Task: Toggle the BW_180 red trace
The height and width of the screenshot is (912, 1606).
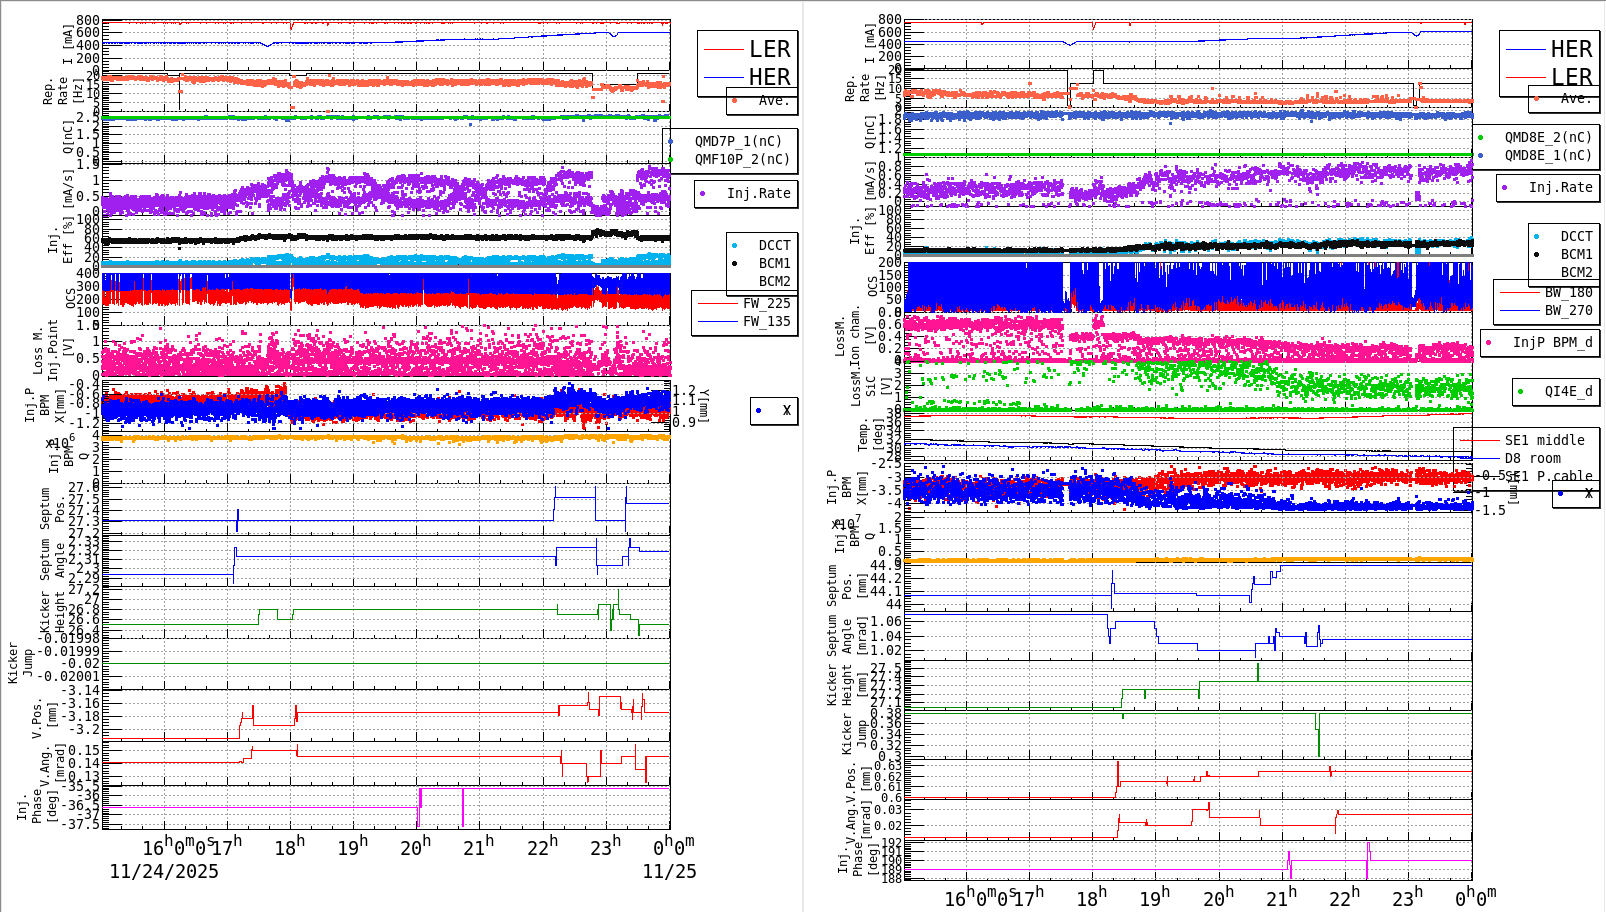Action: click(1519, 292)
